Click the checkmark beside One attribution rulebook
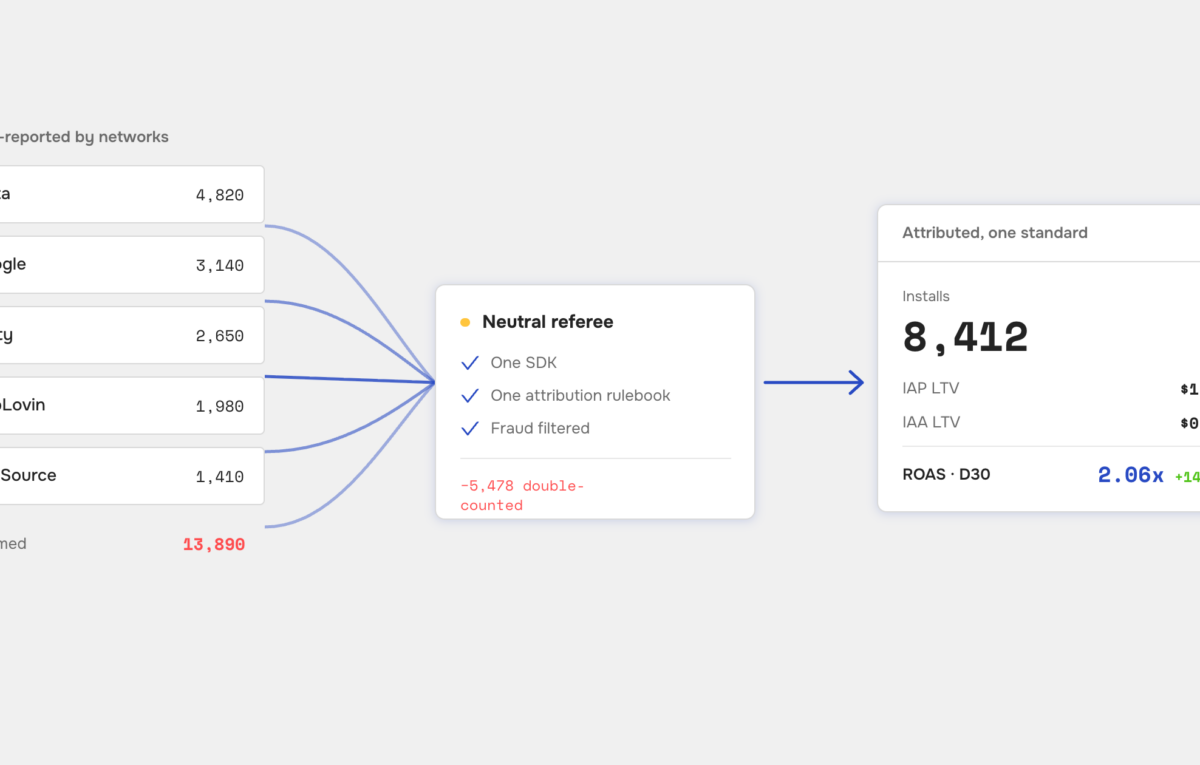This screenshot has width=1200, height=765. [470, 396]
